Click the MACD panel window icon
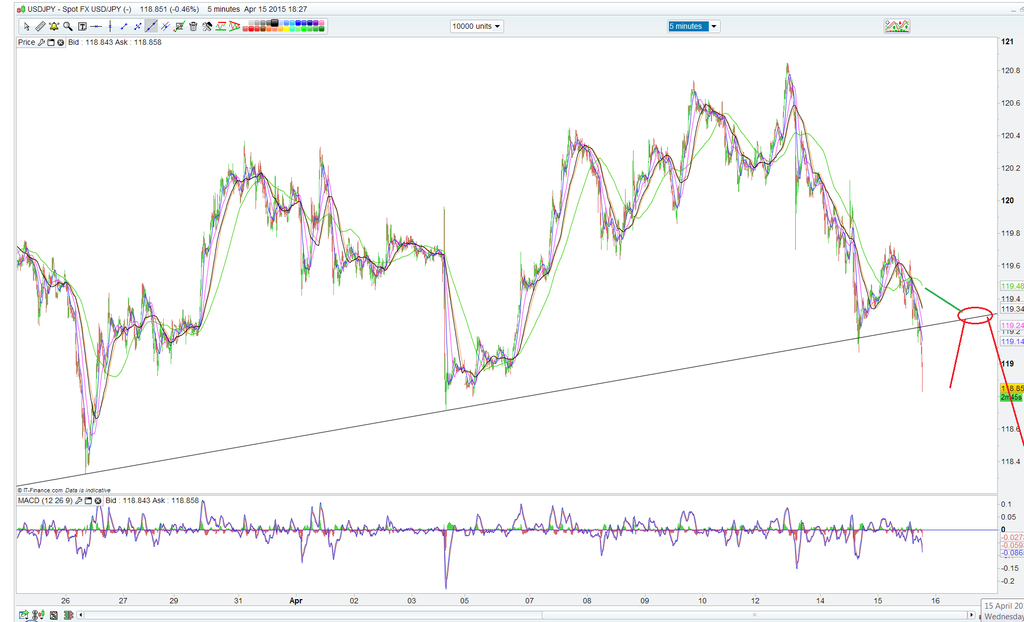The image size is (1024, 622). [88, 500]
